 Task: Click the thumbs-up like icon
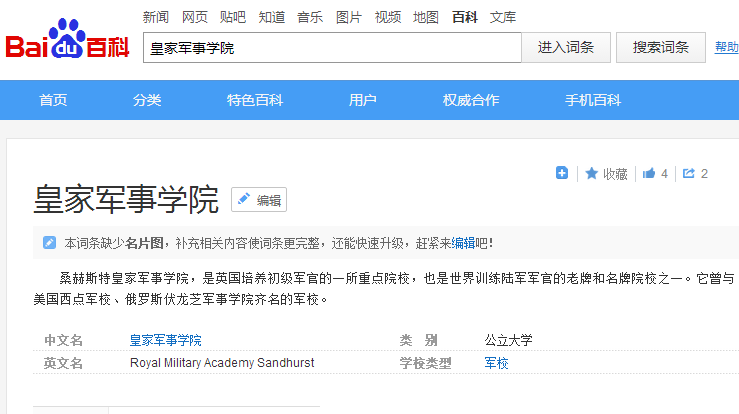coord(649,174)
